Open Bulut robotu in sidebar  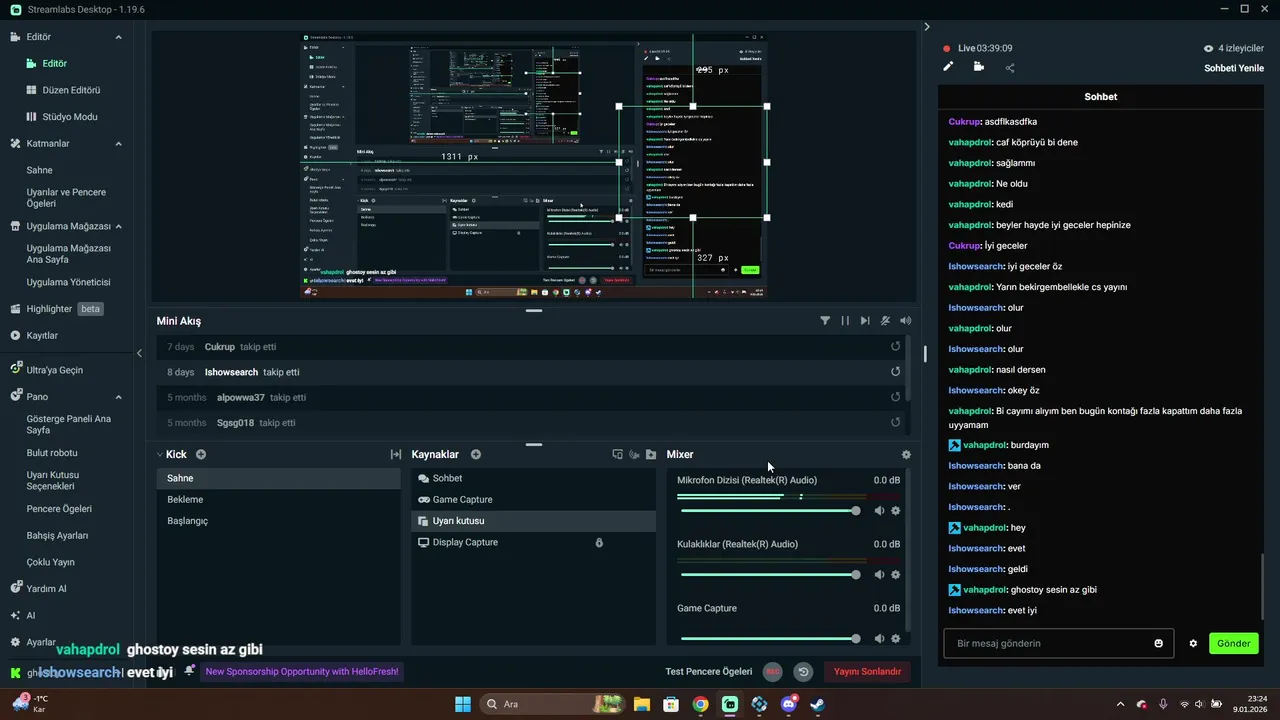[x=52, y=453]
